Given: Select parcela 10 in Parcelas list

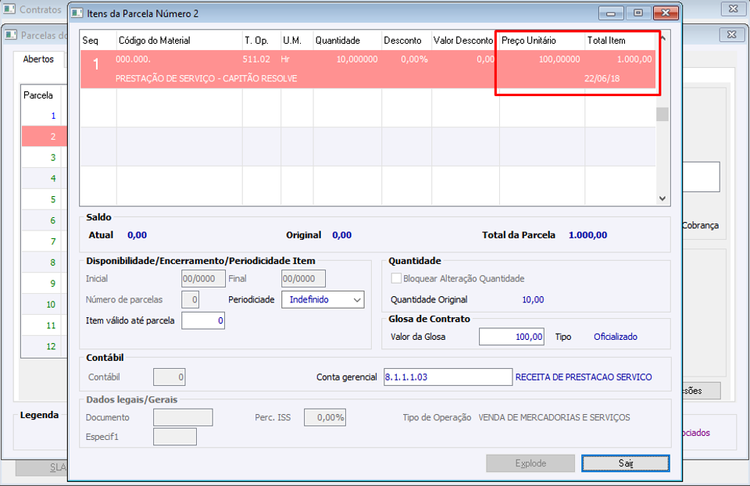Looking at the screenshot, I should tap(44, 304).
